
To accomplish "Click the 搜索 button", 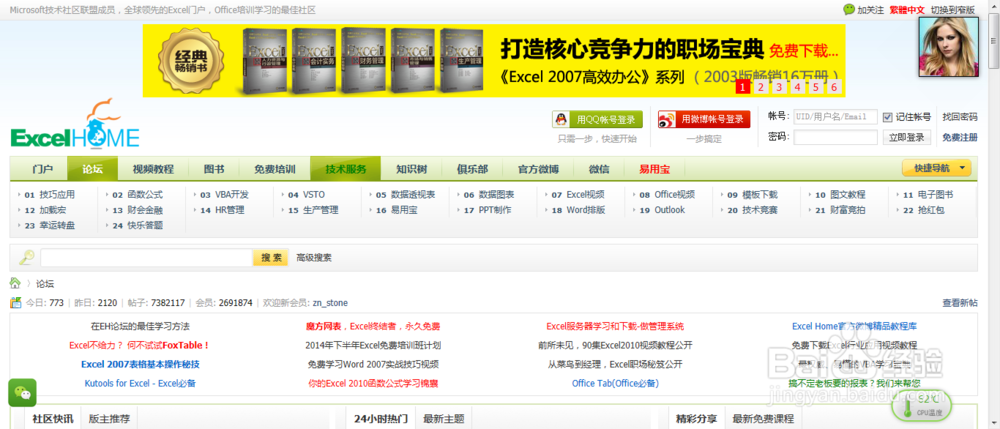I will (x=270, y=258).
